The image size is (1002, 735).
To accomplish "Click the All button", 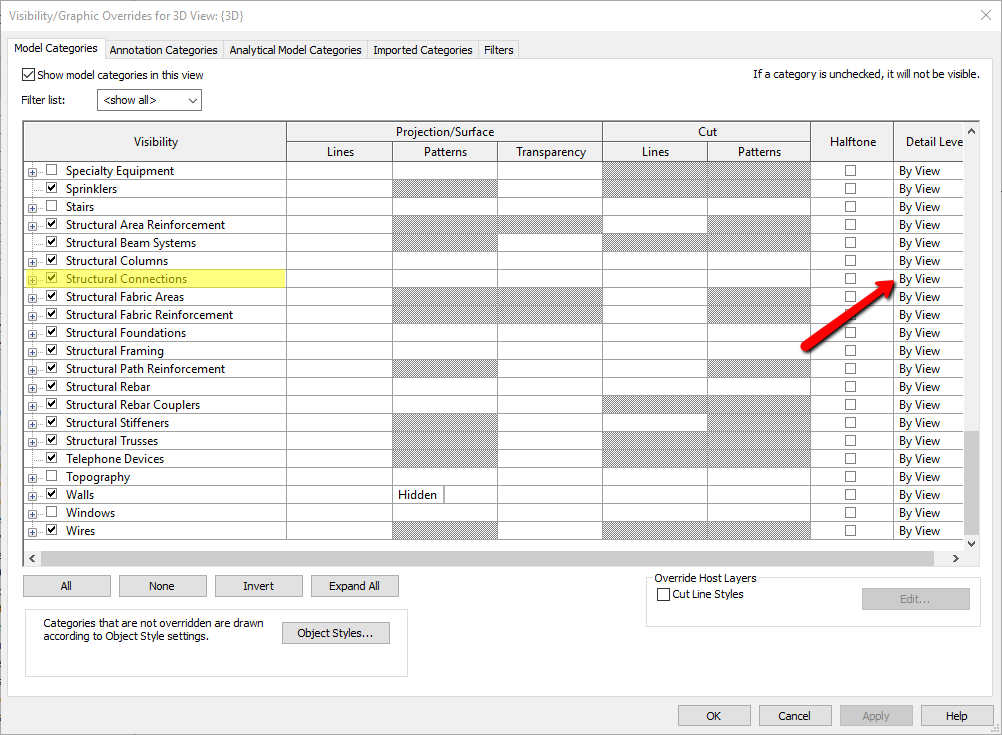I will [66, 586].
